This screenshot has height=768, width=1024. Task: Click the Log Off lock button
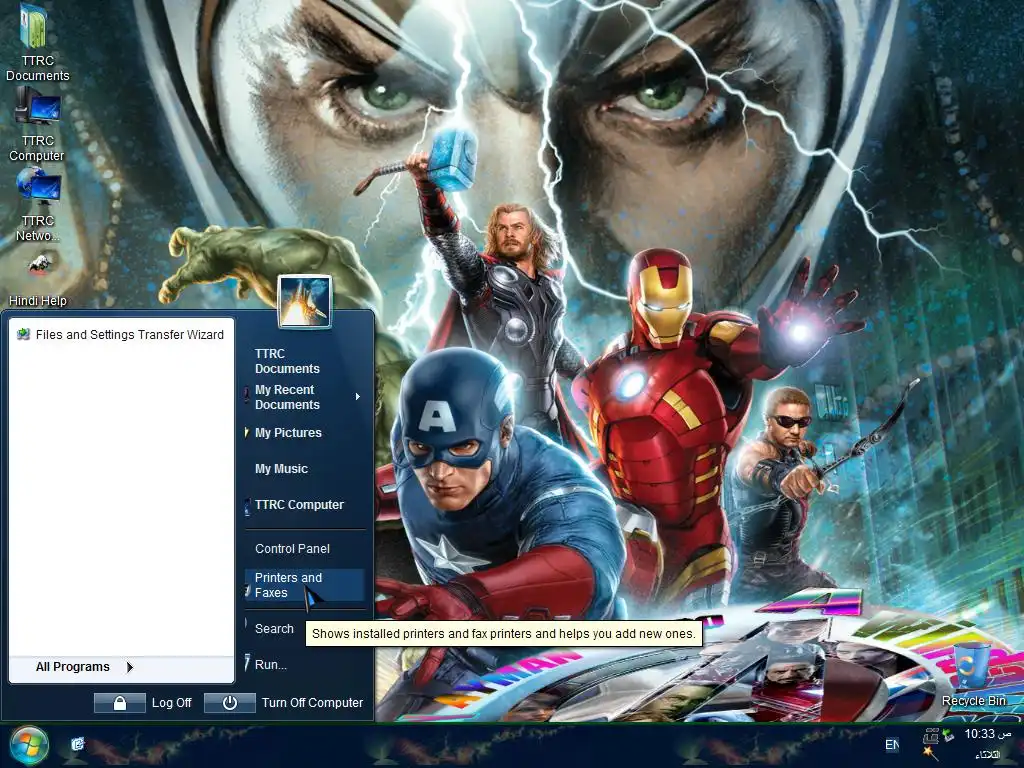tap(120, 703)
